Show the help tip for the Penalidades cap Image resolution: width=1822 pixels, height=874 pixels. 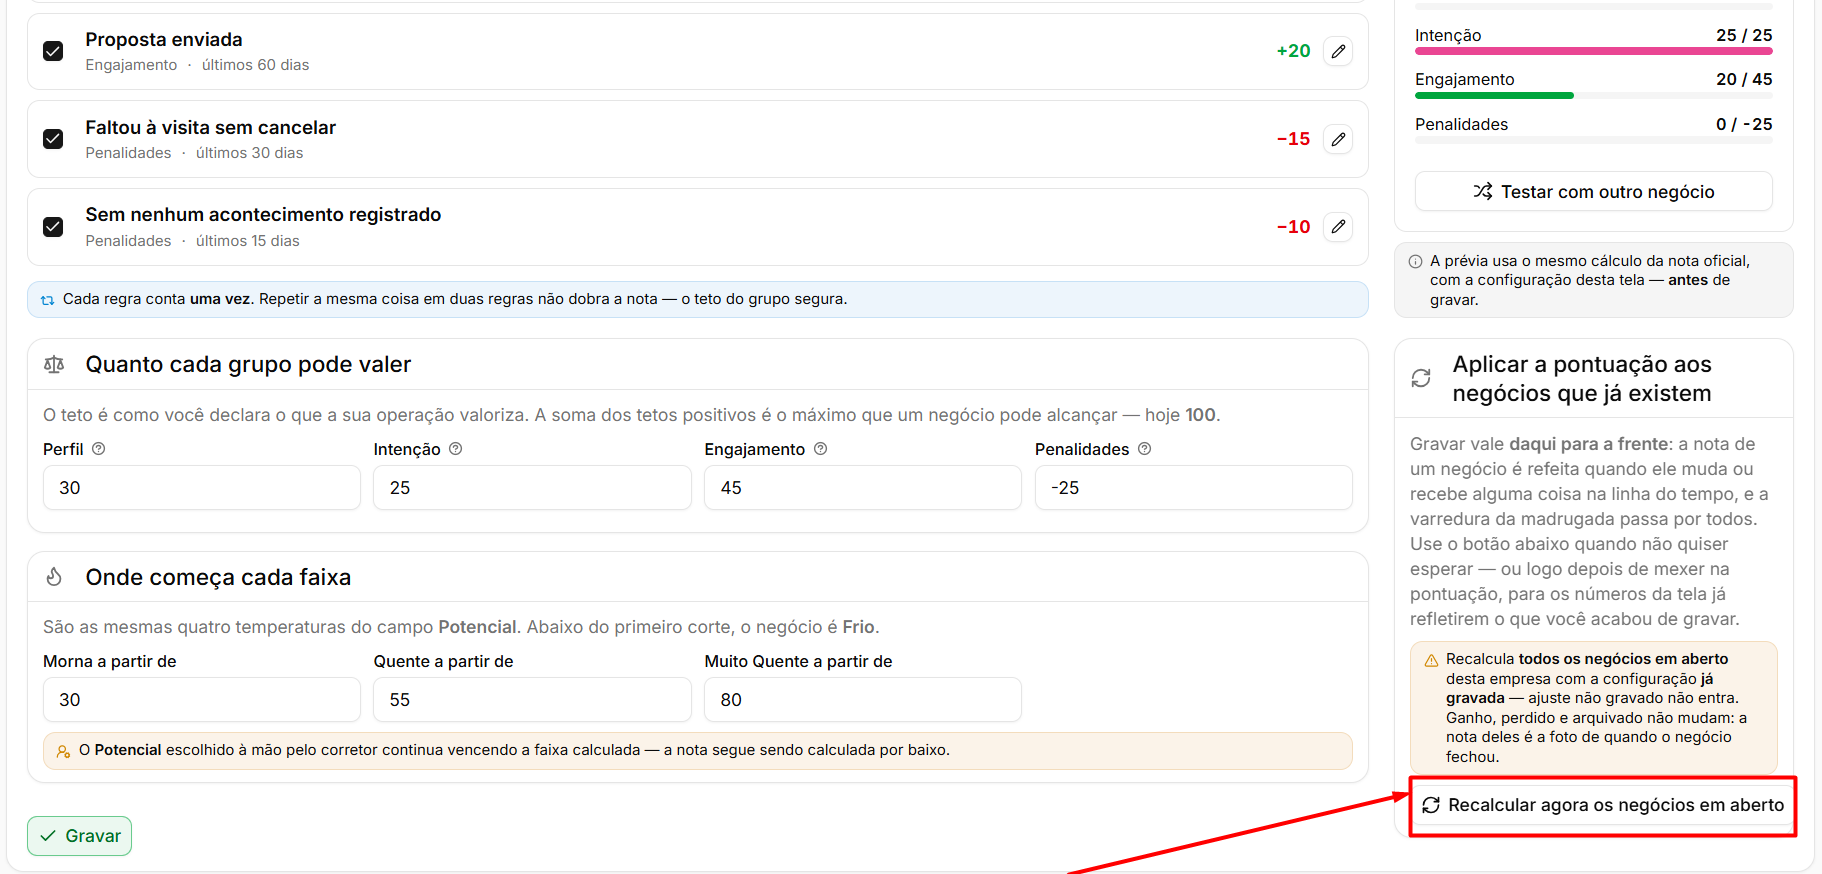pyautogui.click(x=1145, y=449)
